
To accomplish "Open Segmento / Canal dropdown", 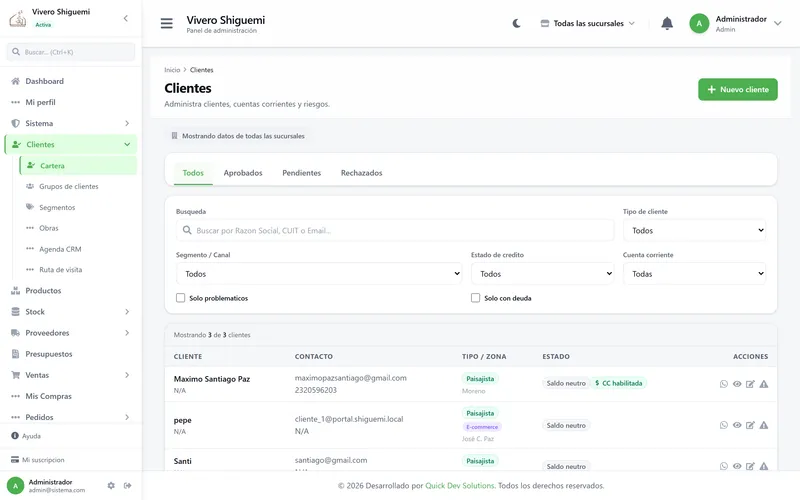I will [x=319, y=274].
